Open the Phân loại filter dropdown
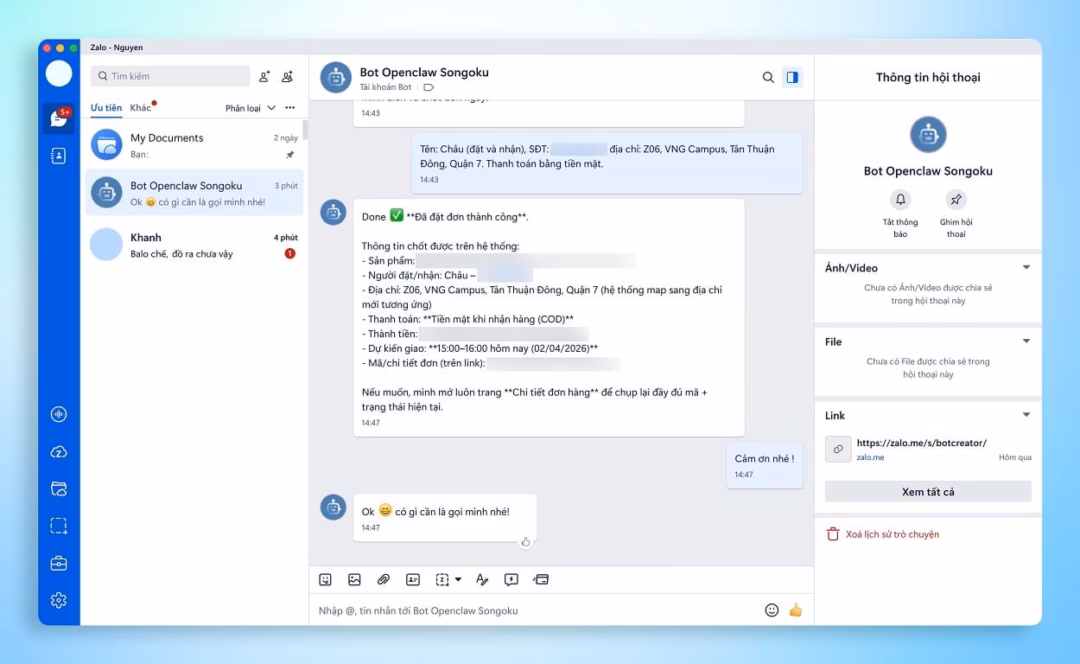The height and width of the screenshot is (664, 1080). tap(247, 107)
